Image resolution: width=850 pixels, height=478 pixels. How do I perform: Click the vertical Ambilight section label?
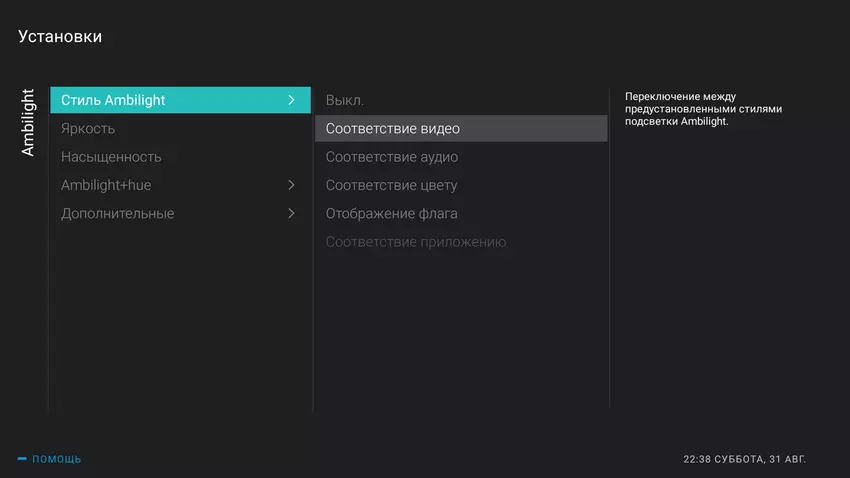(x=28, y=122)
